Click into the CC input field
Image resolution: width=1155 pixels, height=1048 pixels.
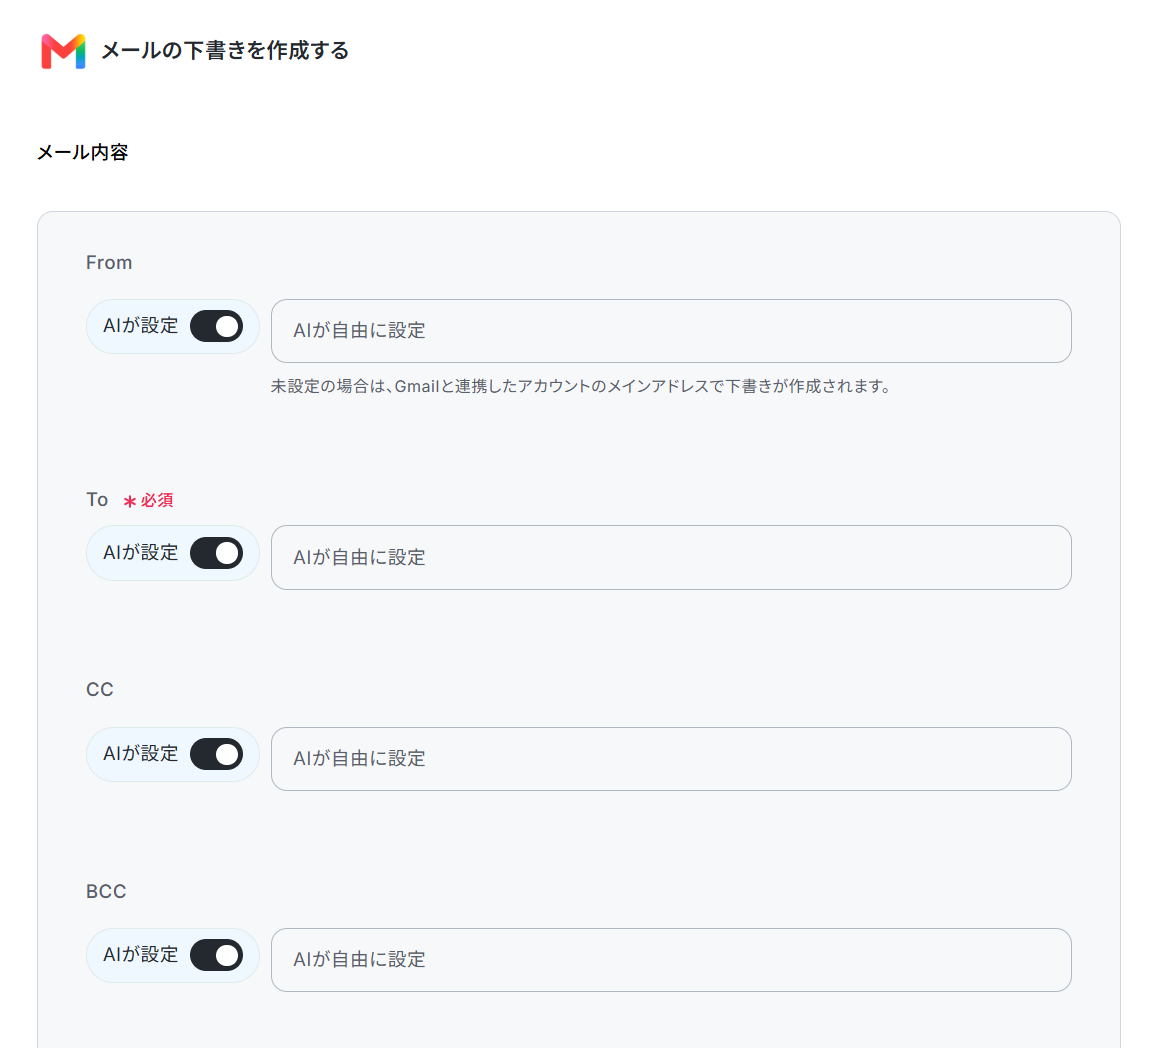[671, 759]
